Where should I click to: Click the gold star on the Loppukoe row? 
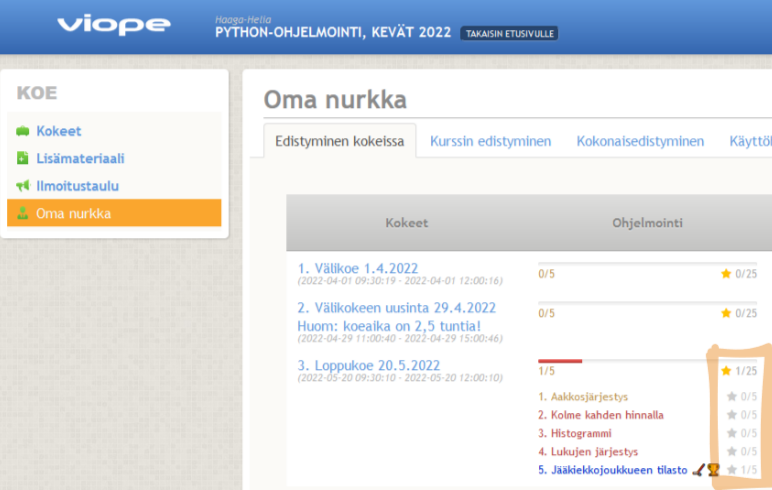726,371
